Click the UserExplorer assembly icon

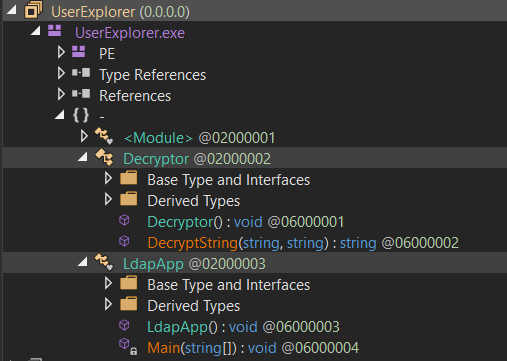tap(33, 10)
